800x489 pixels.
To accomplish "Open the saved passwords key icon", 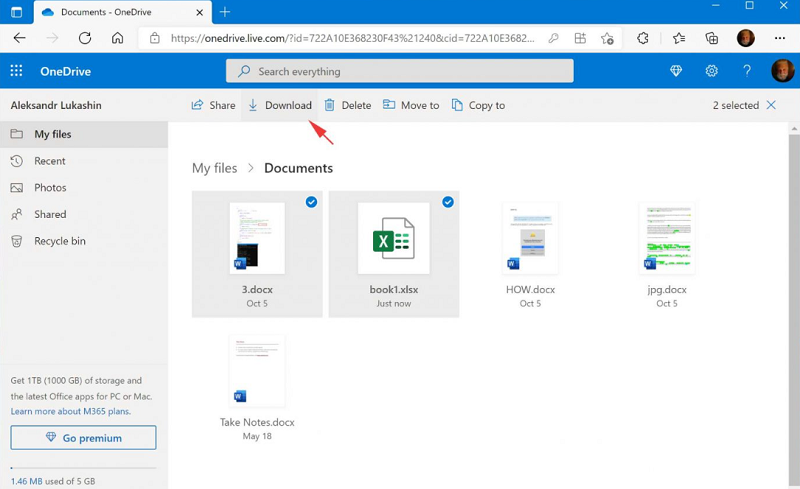I will click(x=553, y=38).
